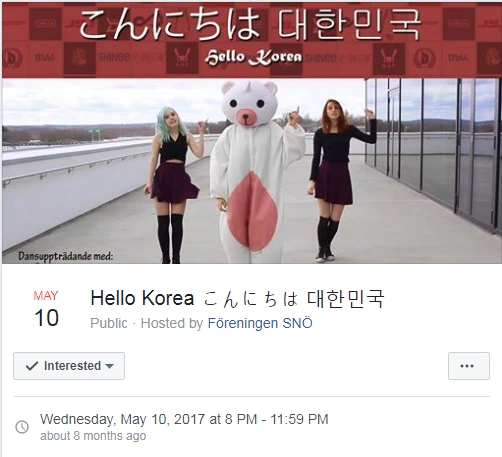The width and height of the screenshot is (502, 457).
Task: Open the Föreningen SNÖ host page
Action: click(x=260, y=323)
